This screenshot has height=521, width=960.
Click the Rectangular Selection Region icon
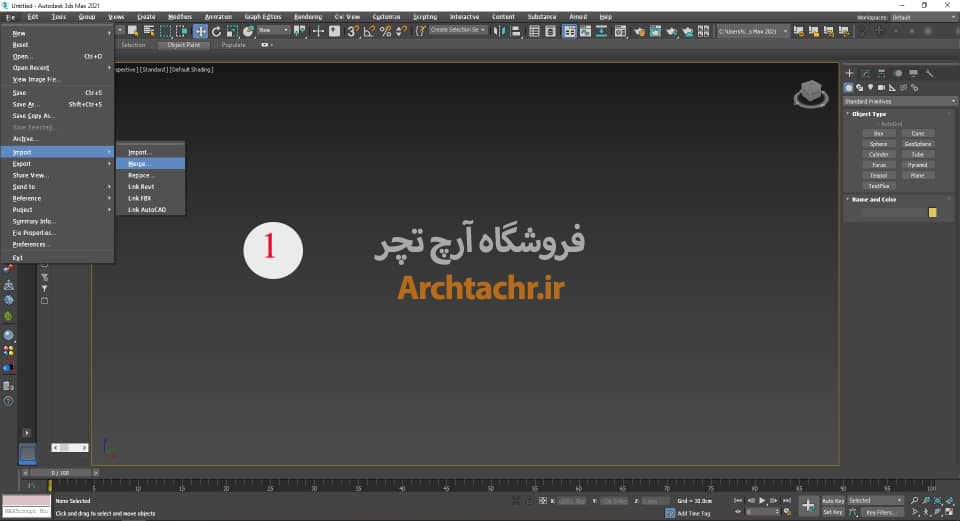165,31
